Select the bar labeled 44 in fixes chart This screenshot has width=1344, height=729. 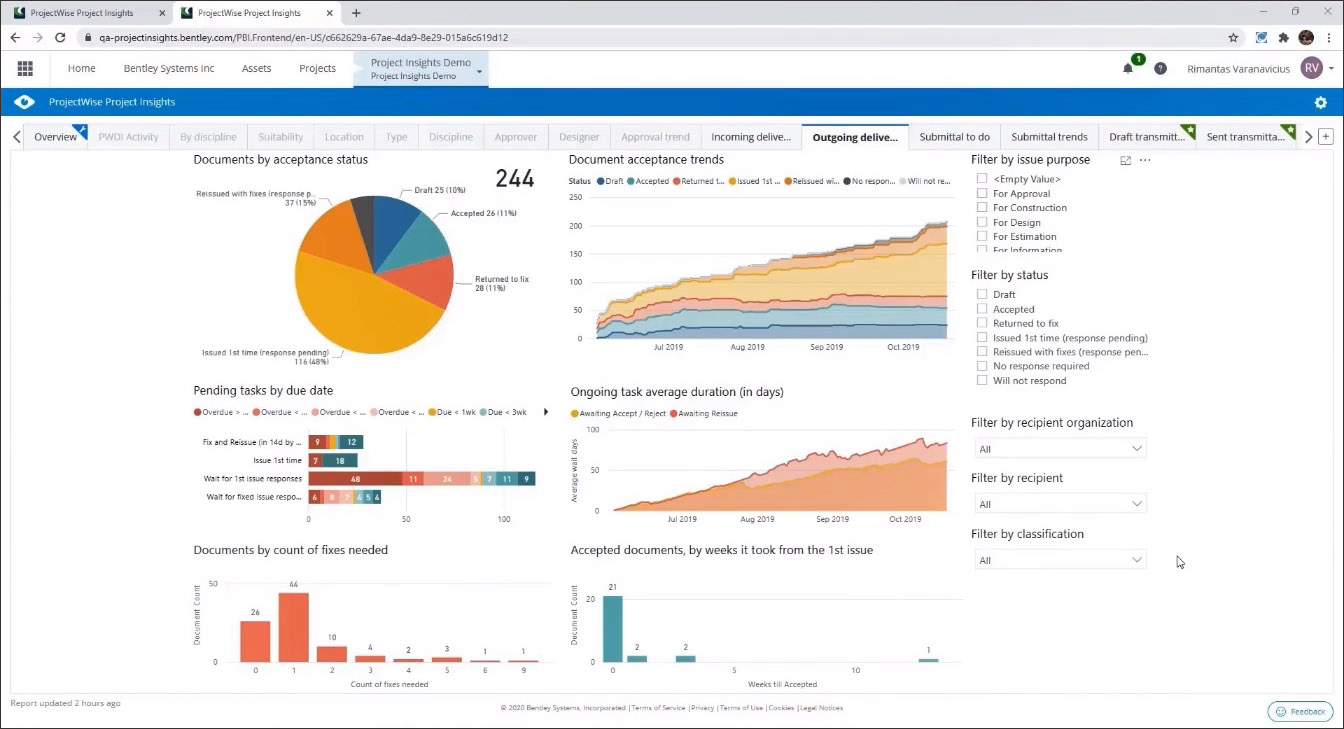293,627
